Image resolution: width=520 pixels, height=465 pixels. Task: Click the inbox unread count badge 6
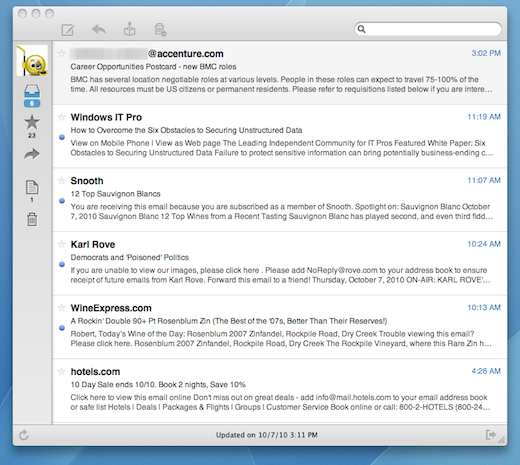click(x=32, y=103)
